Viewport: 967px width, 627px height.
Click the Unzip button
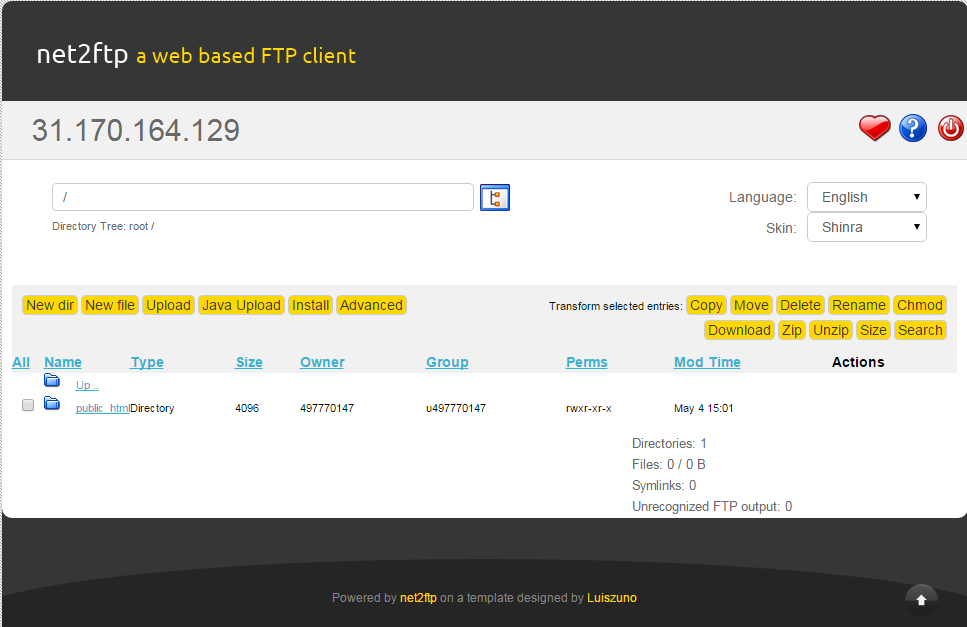pos(831,330)
